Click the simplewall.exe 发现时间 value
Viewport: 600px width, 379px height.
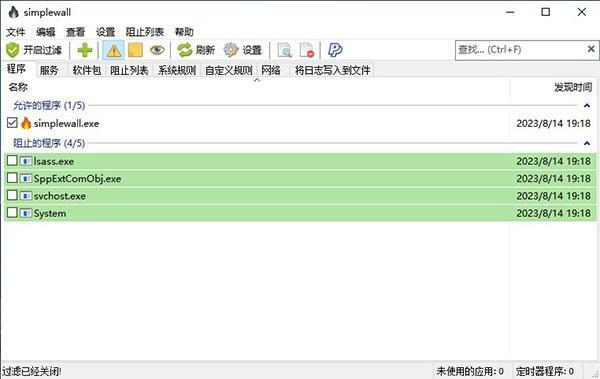[x=553, y=124]
